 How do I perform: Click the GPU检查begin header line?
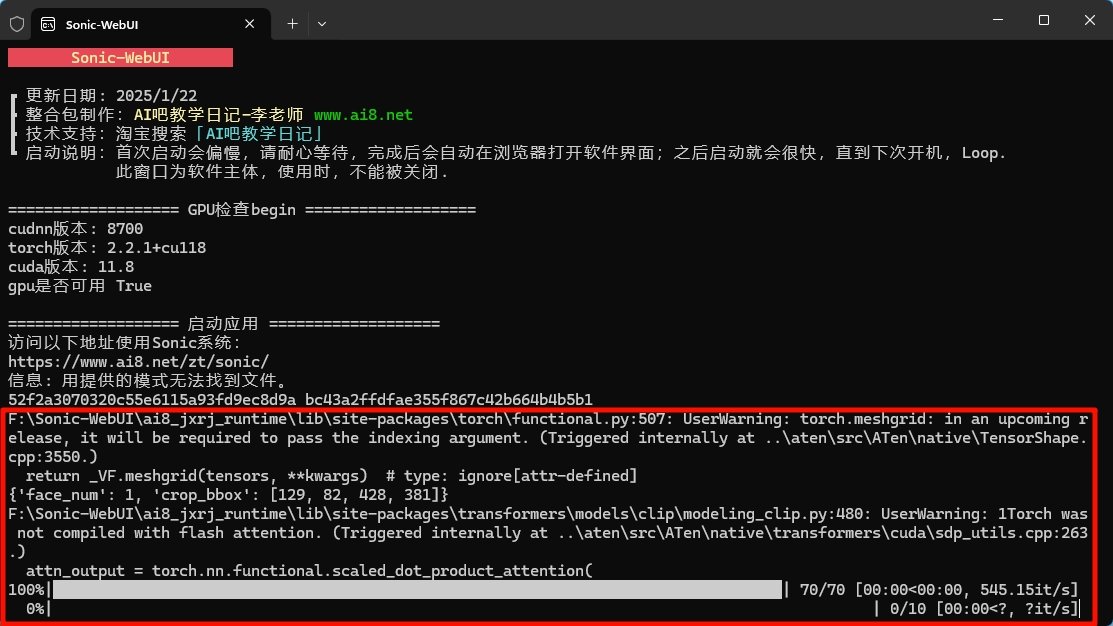pyautogui.click(x=240, y=210)
